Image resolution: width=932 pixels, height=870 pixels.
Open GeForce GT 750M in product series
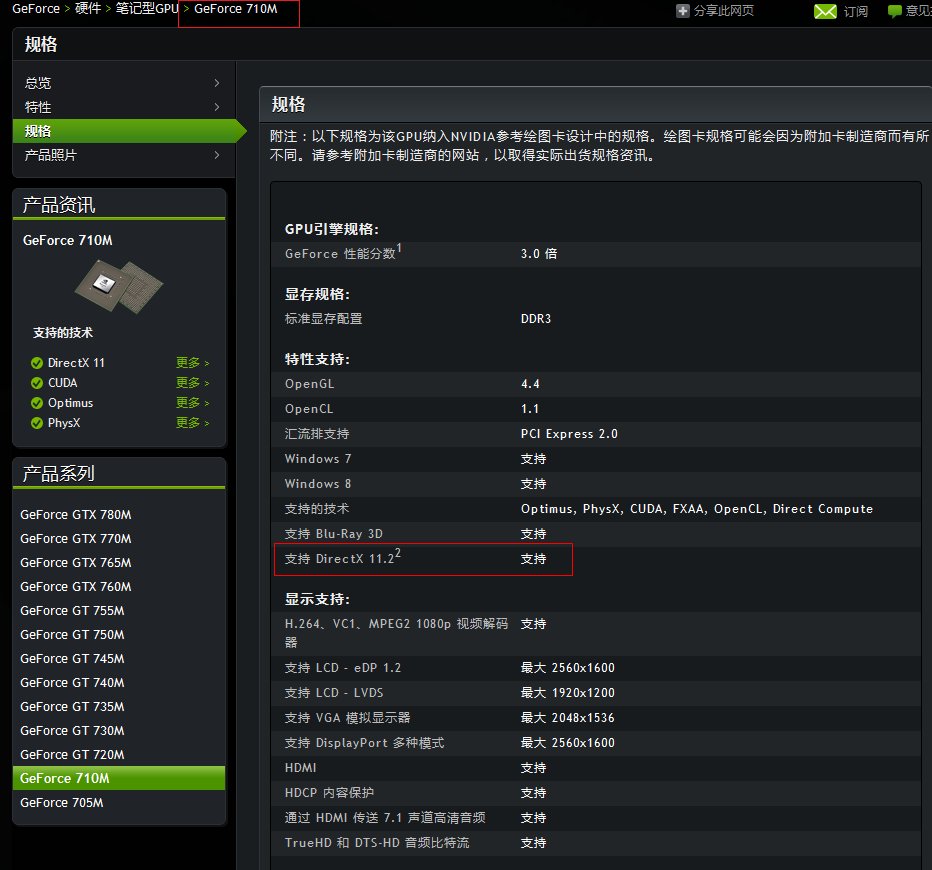pos(72,635)
